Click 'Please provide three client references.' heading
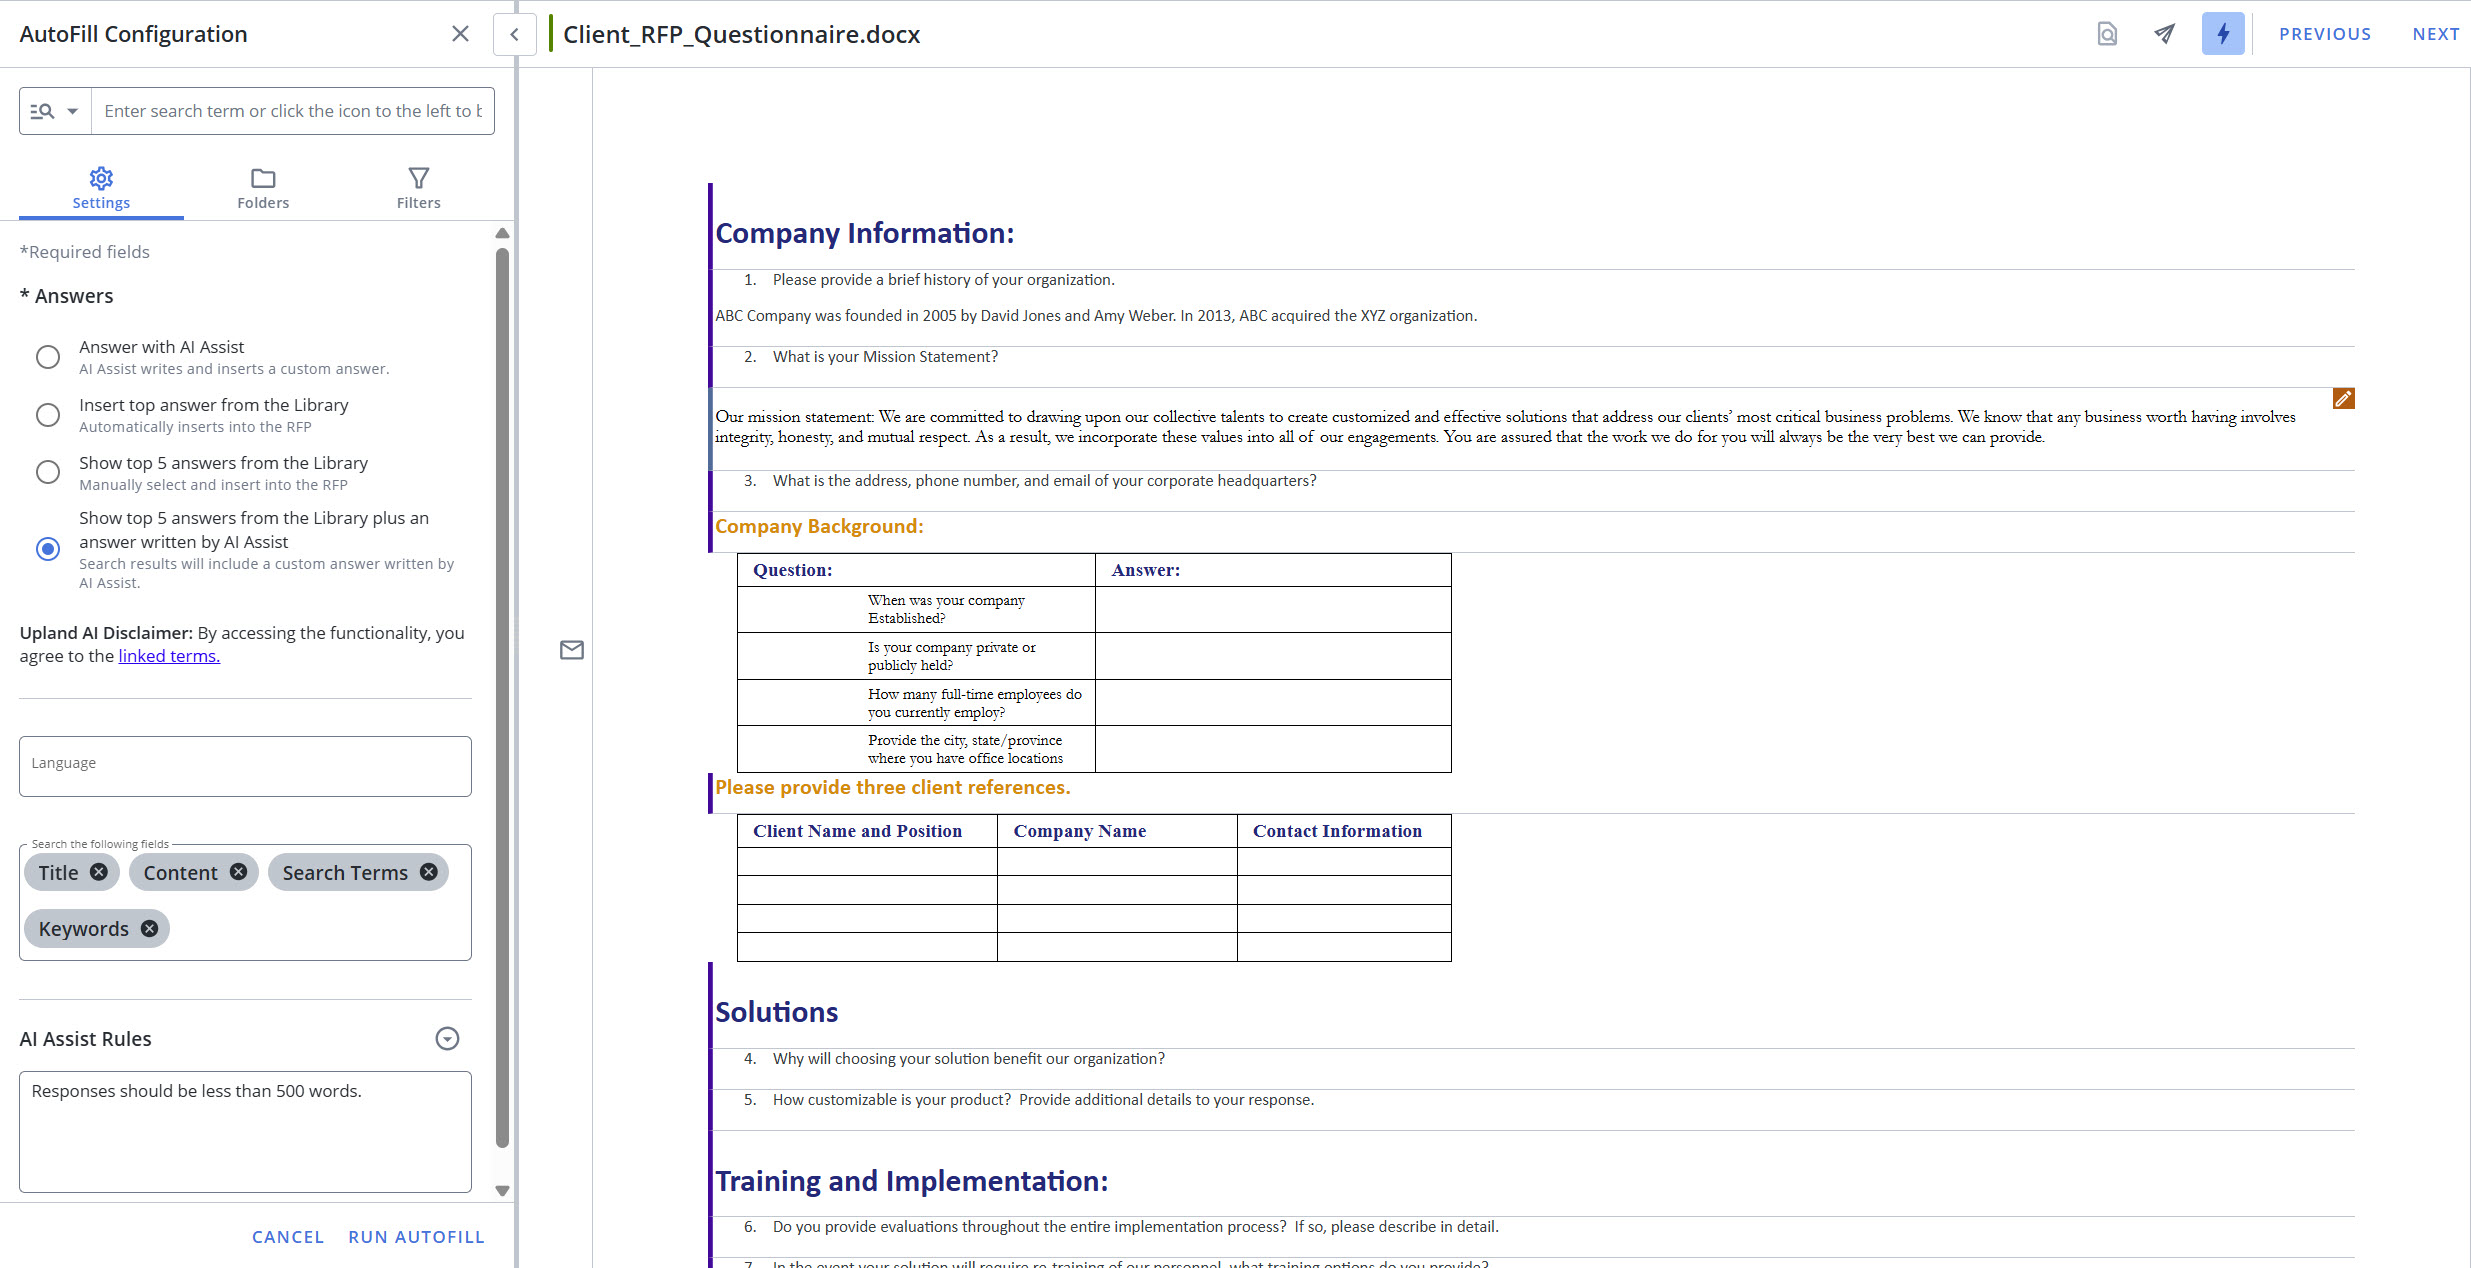 pos(892,788)
